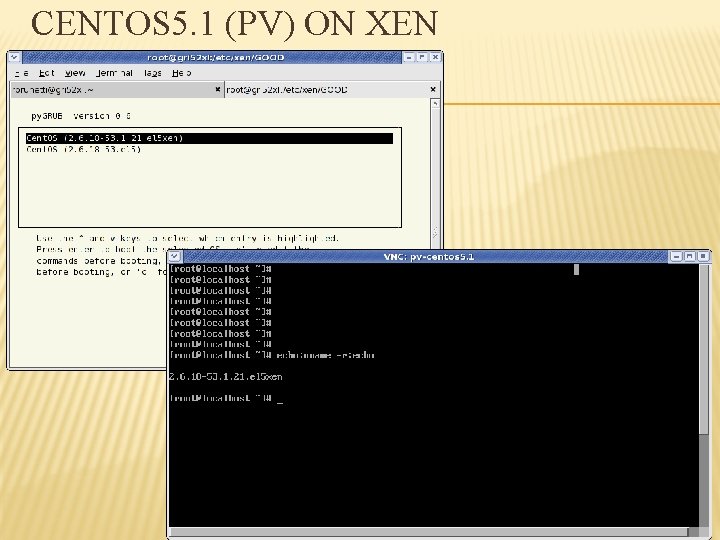Maximize the terminal window
720x540 pixels.
point(422,57)
